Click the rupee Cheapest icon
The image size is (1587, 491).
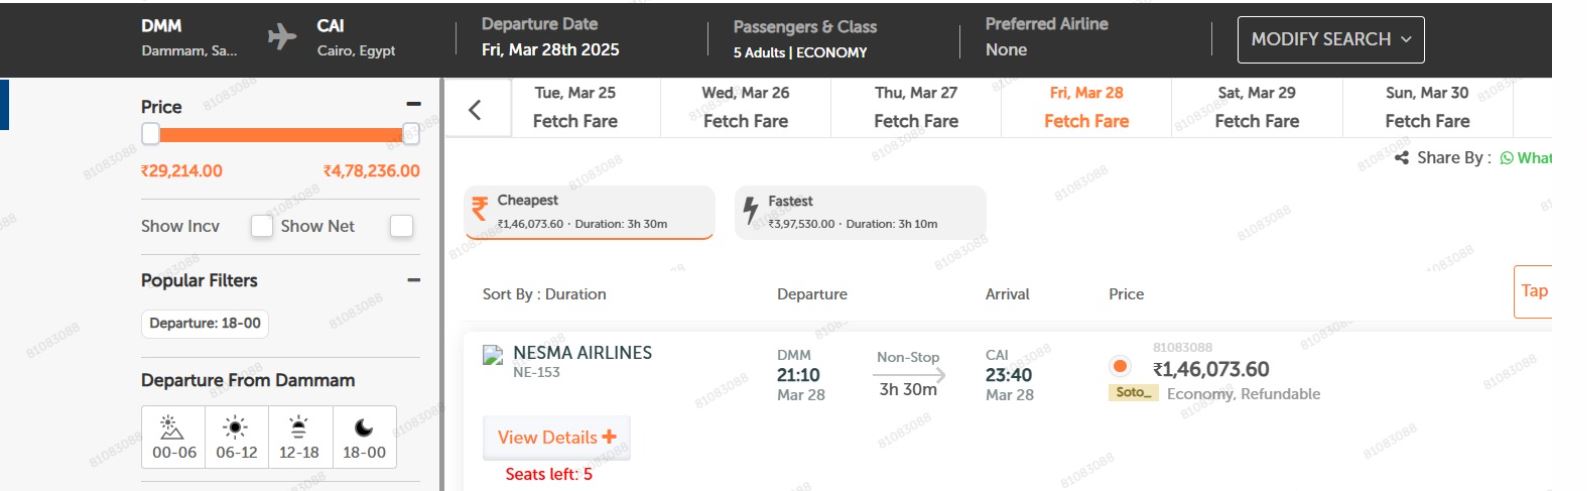click(480, 208)
